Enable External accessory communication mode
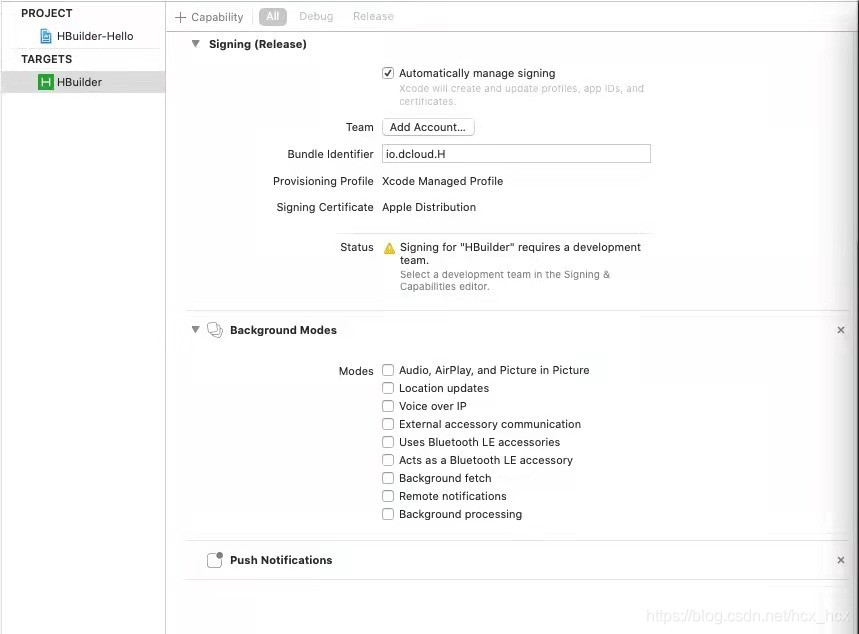The width and height of the screenshot is (859, 634). [388, 424]
